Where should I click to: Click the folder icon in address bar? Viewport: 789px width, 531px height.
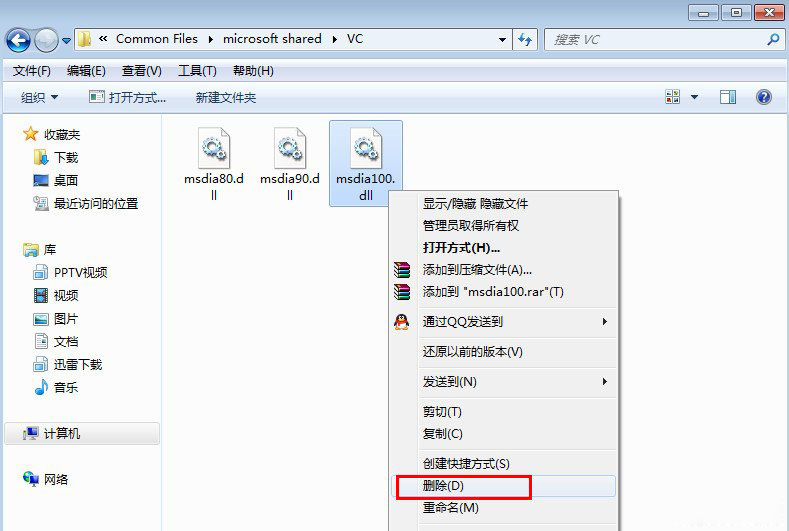pos(85,39)
